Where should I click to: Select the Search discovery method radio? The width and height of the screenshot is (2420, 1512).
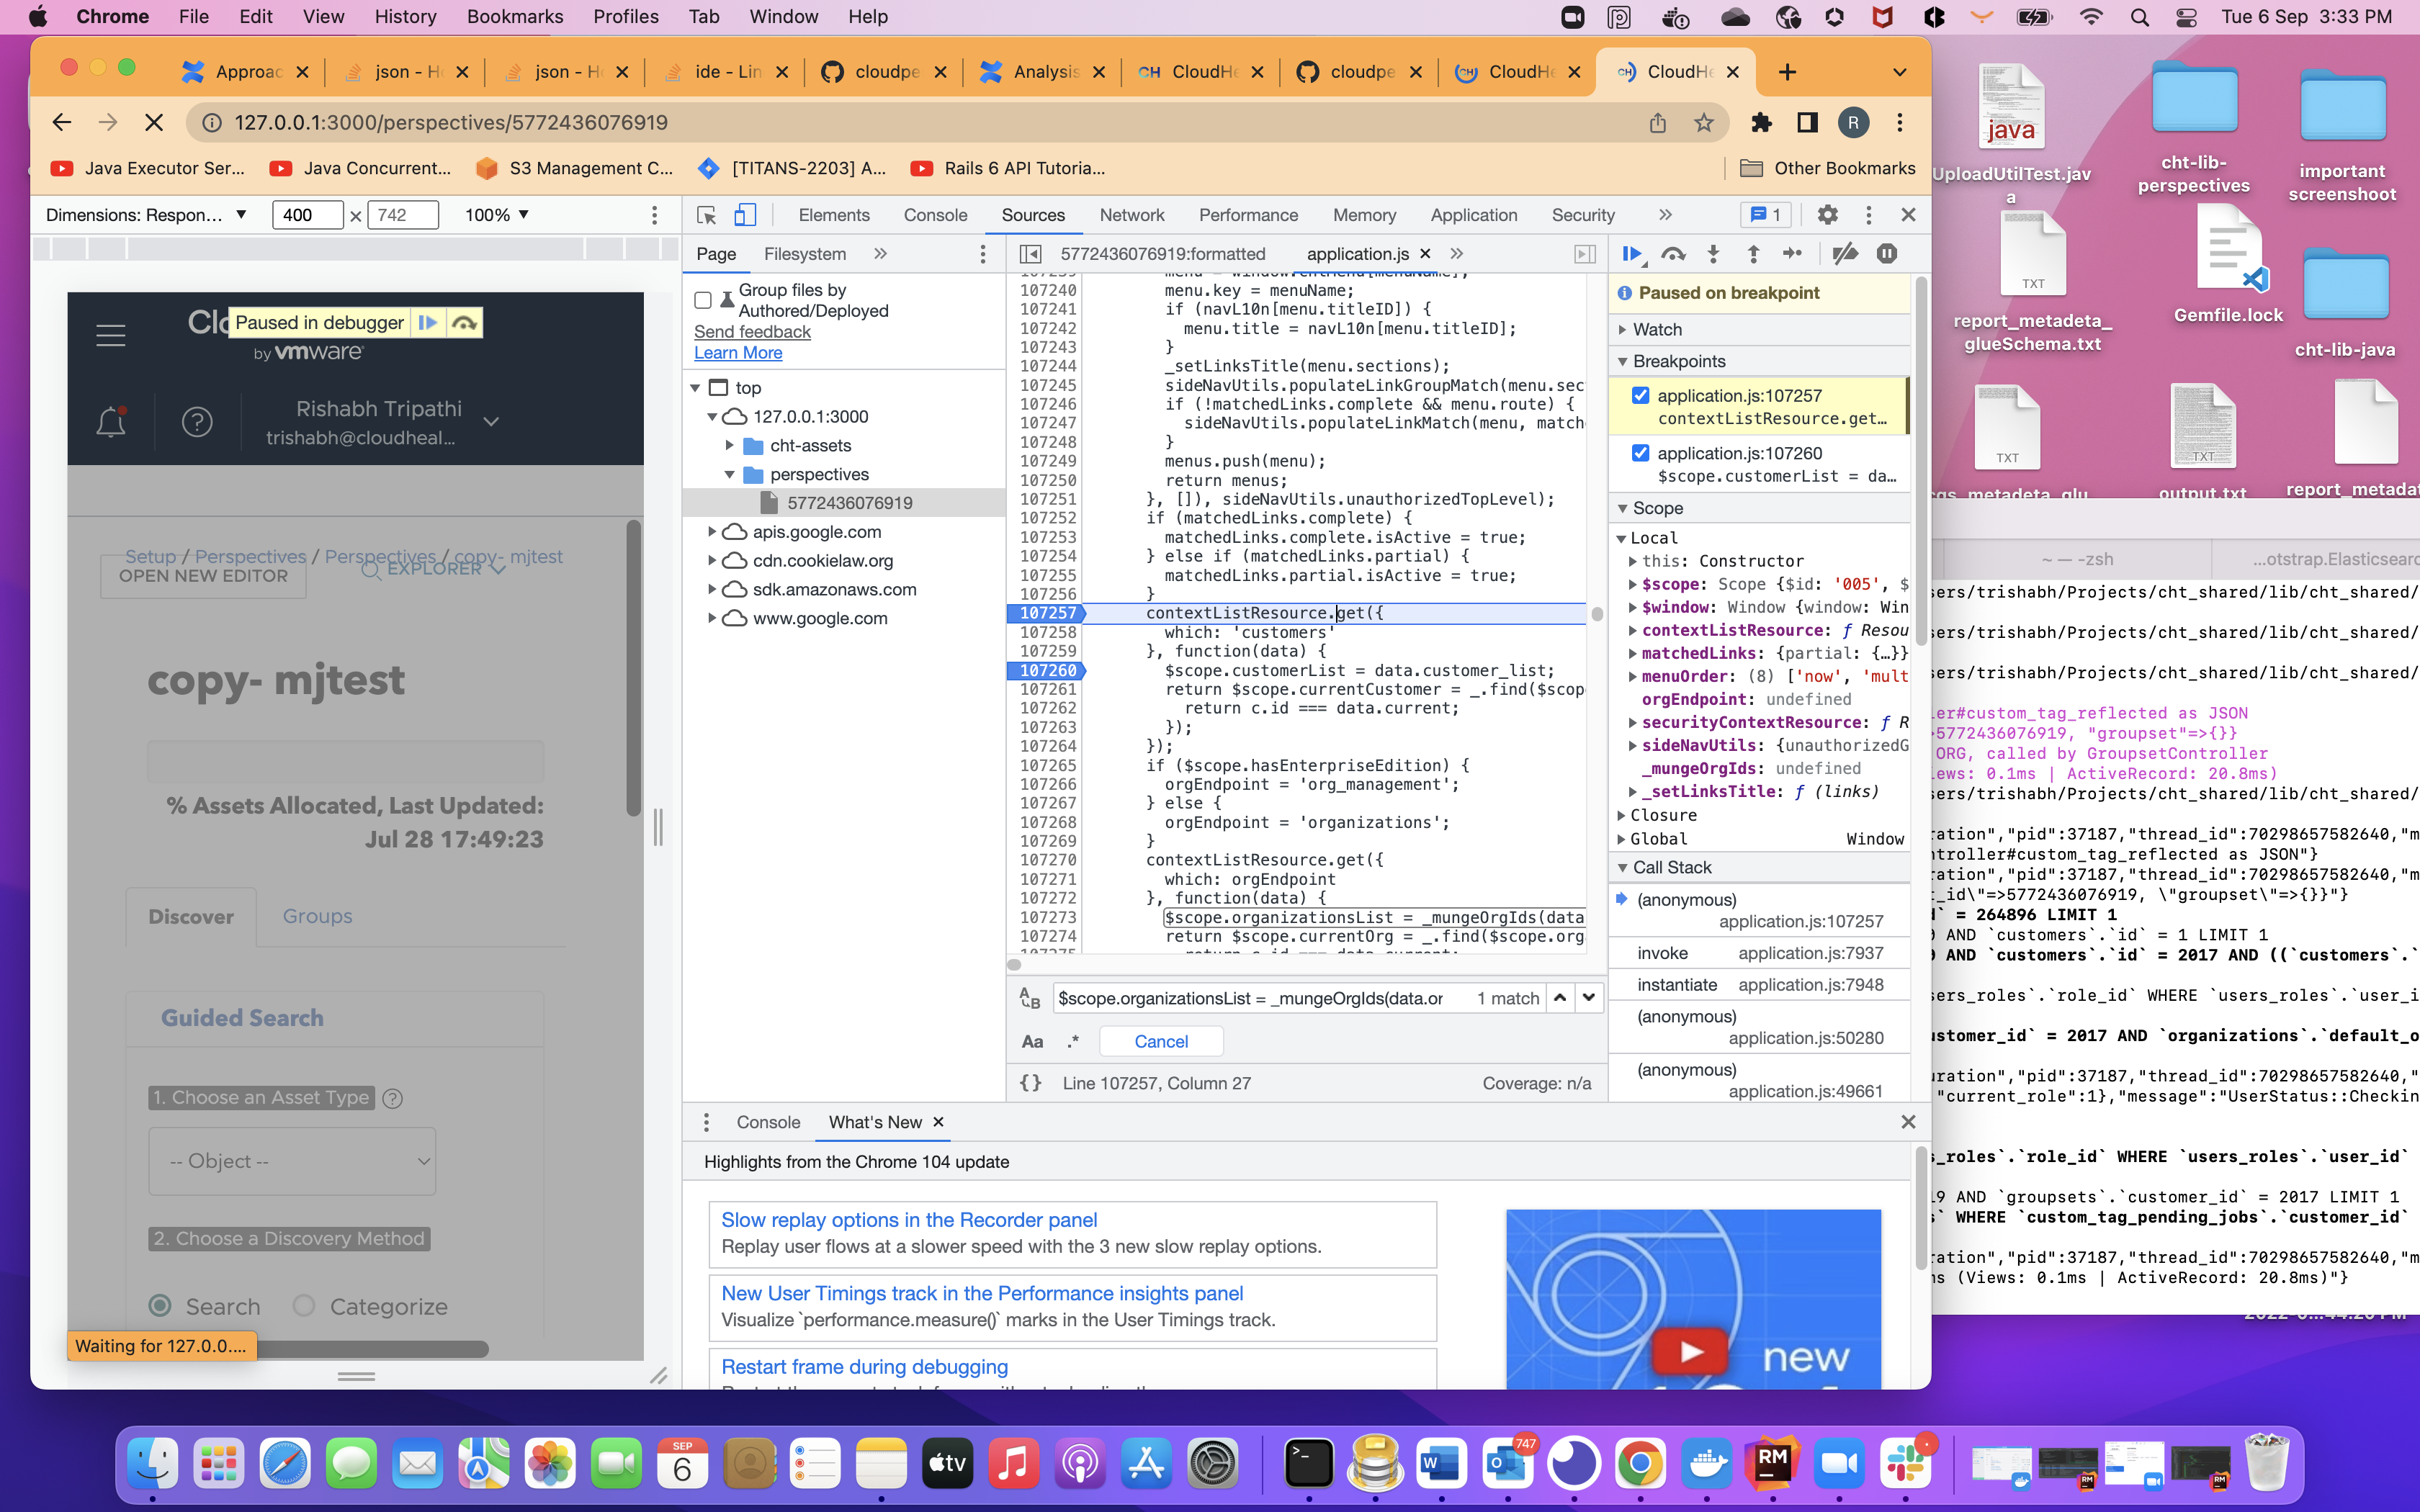coord(160,1305)
